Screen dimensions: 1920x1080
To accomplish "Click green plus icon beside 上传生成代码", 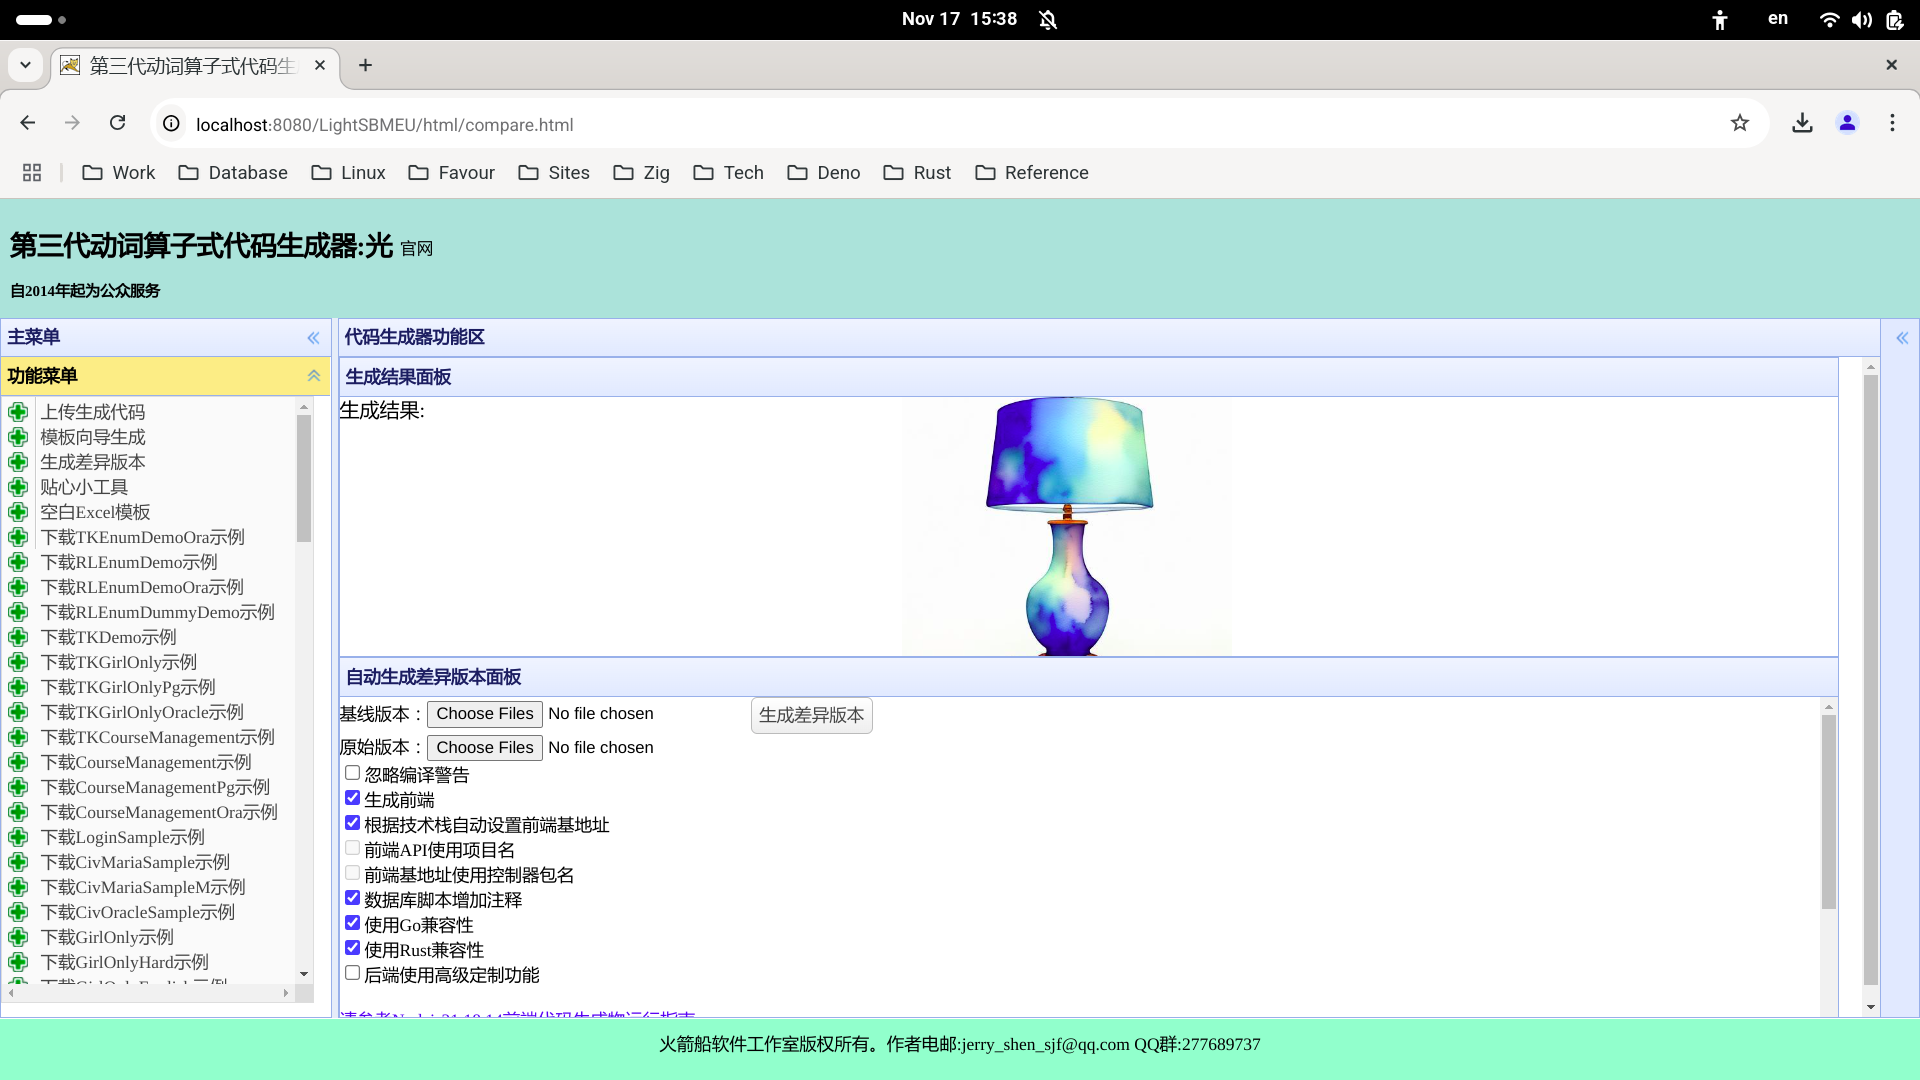I will (18, 412).
